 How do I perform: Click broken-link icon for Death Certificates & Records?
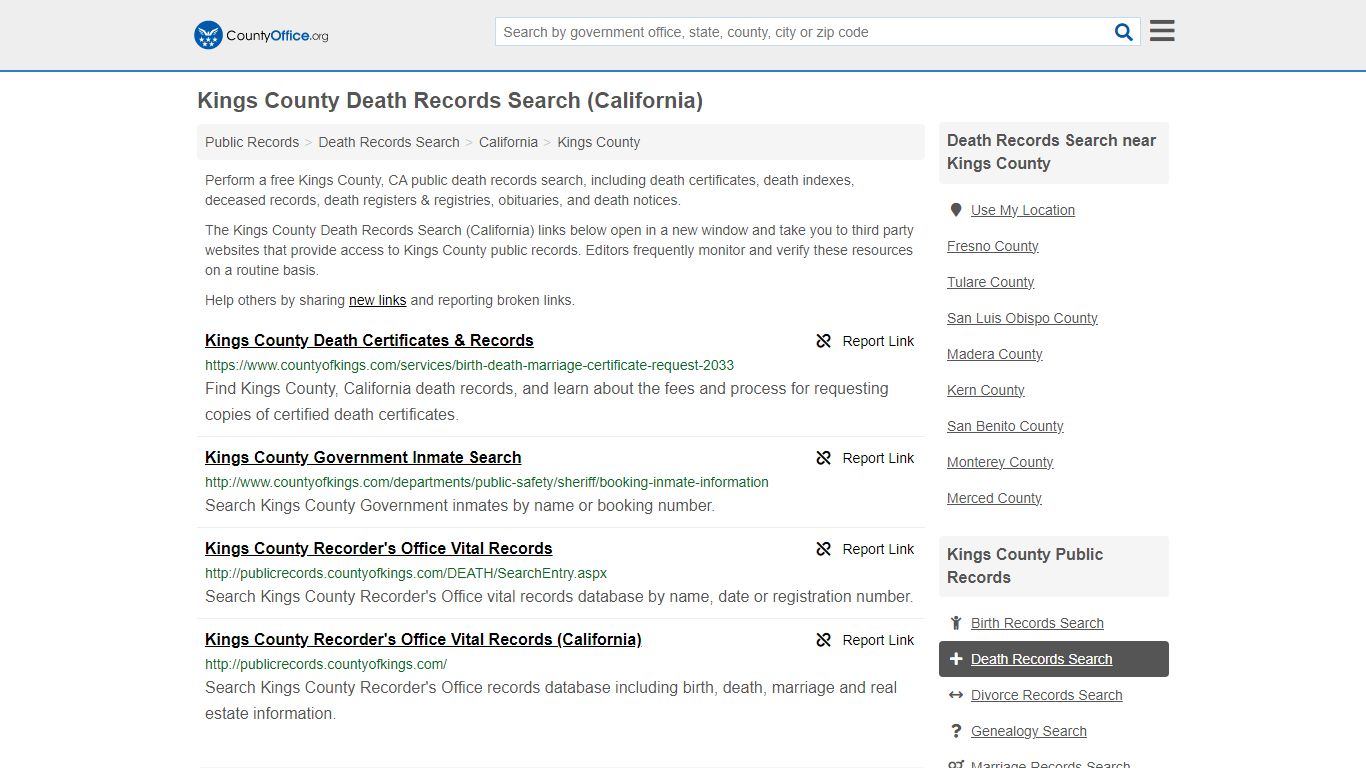(824, 341)
